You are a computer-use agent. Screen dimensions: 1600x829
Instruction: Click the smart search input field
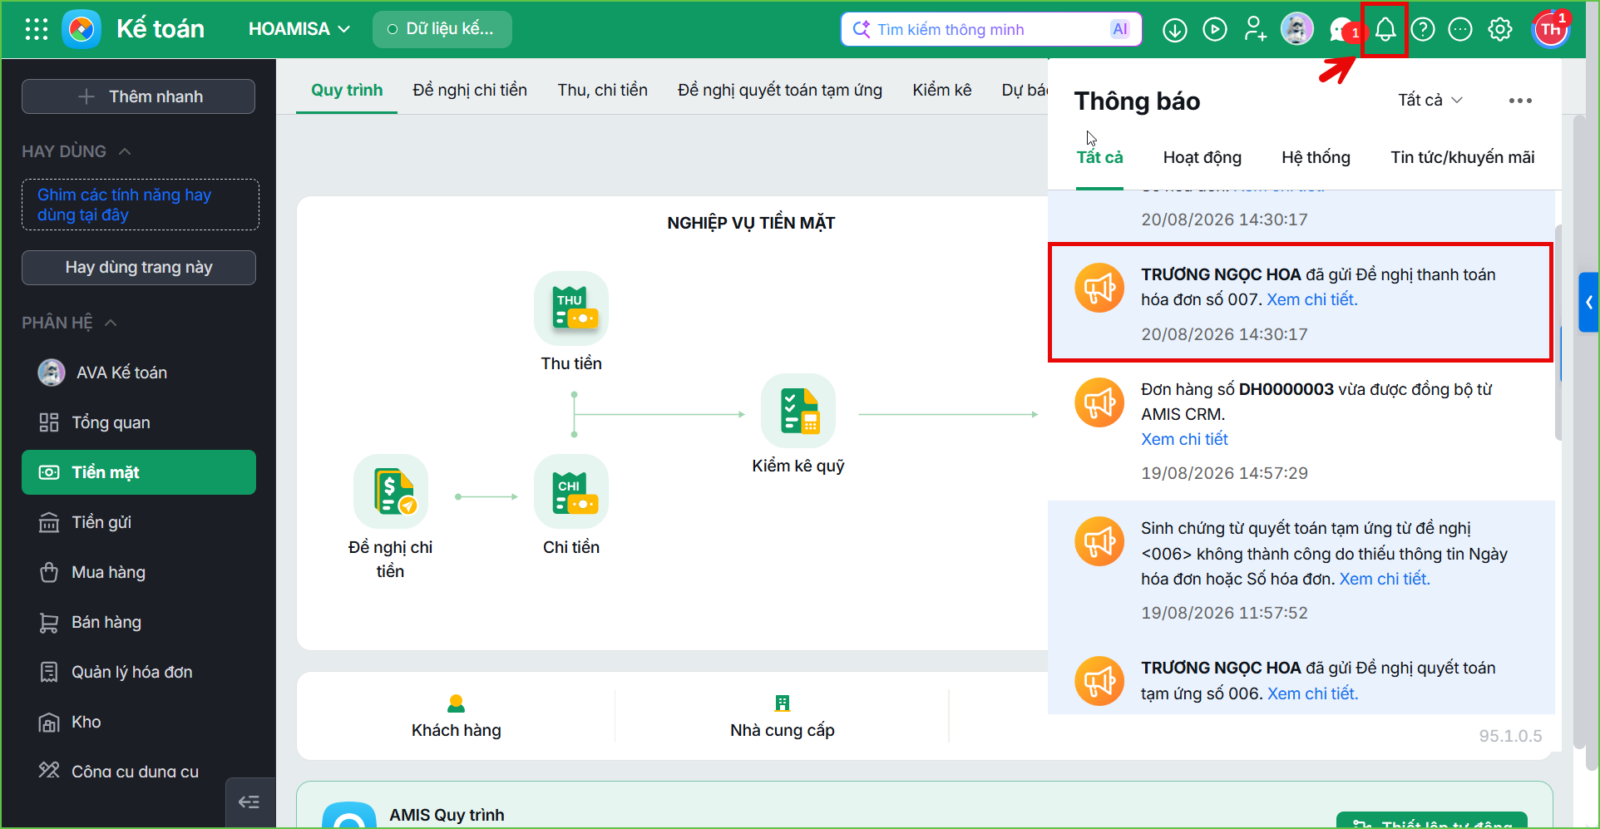pos(989,29)
